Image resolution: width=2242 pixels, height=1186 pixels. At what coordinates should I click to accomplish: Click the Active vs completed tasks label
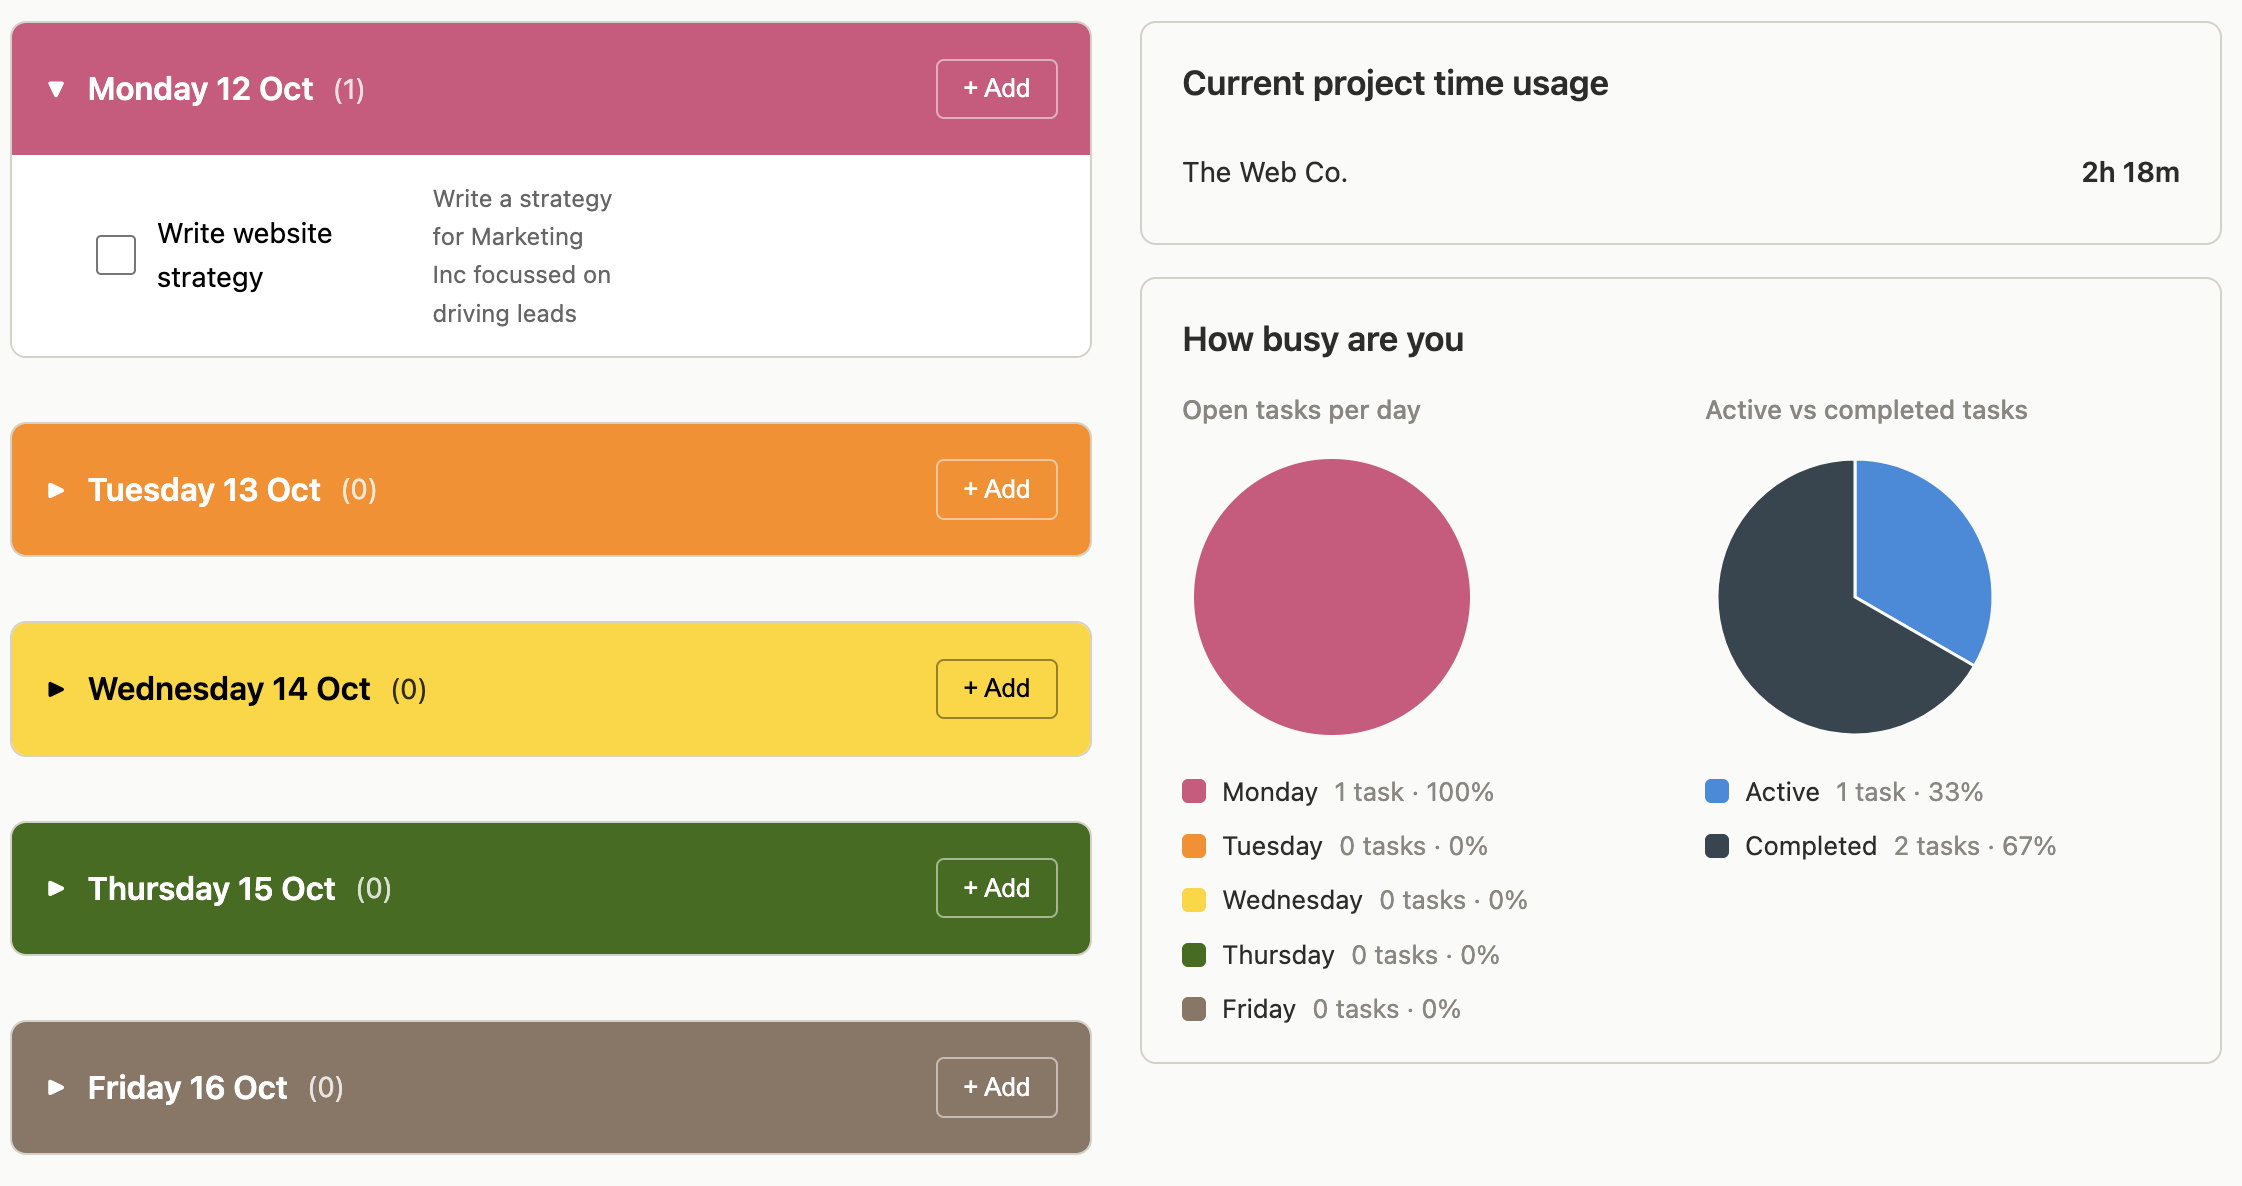(1866, 410)
